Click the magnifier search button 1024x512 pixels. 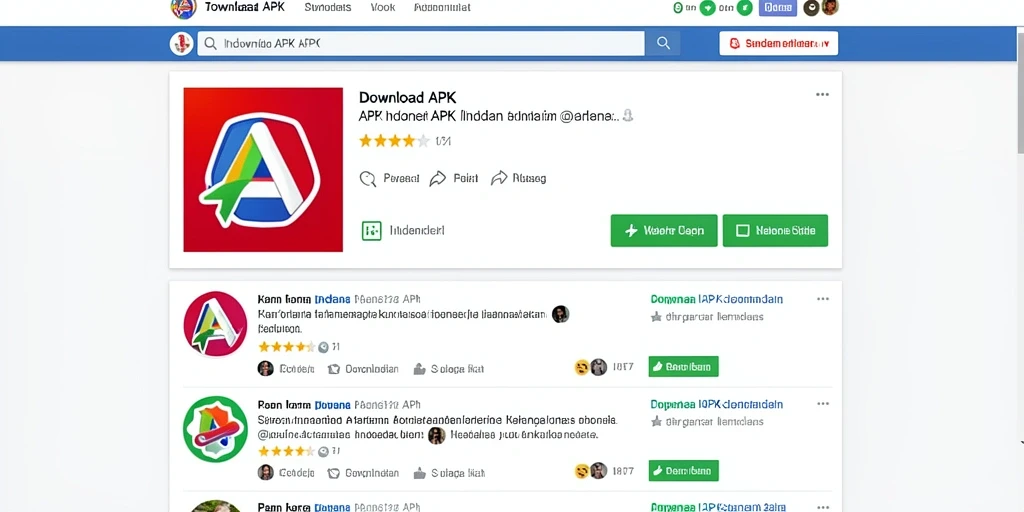click(663, 44)
